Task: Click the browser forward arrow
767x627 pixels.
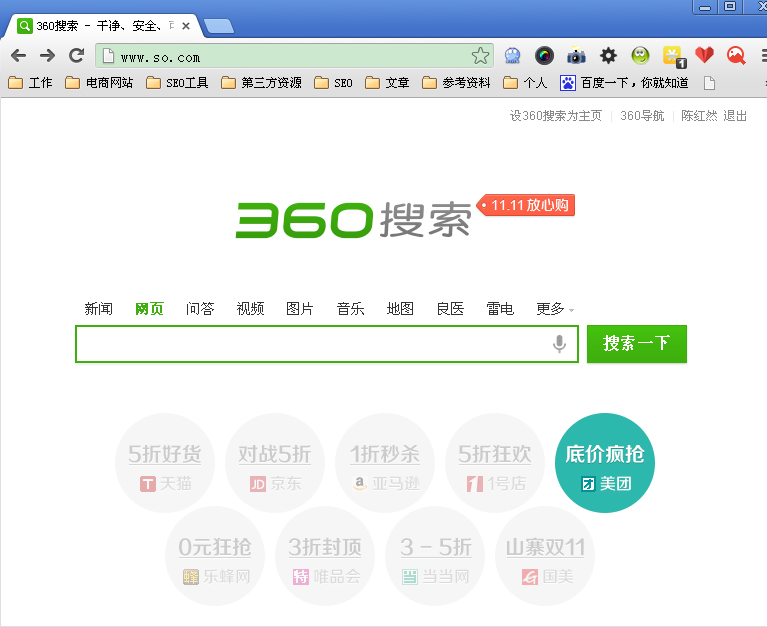Action: tap(47, 56)
